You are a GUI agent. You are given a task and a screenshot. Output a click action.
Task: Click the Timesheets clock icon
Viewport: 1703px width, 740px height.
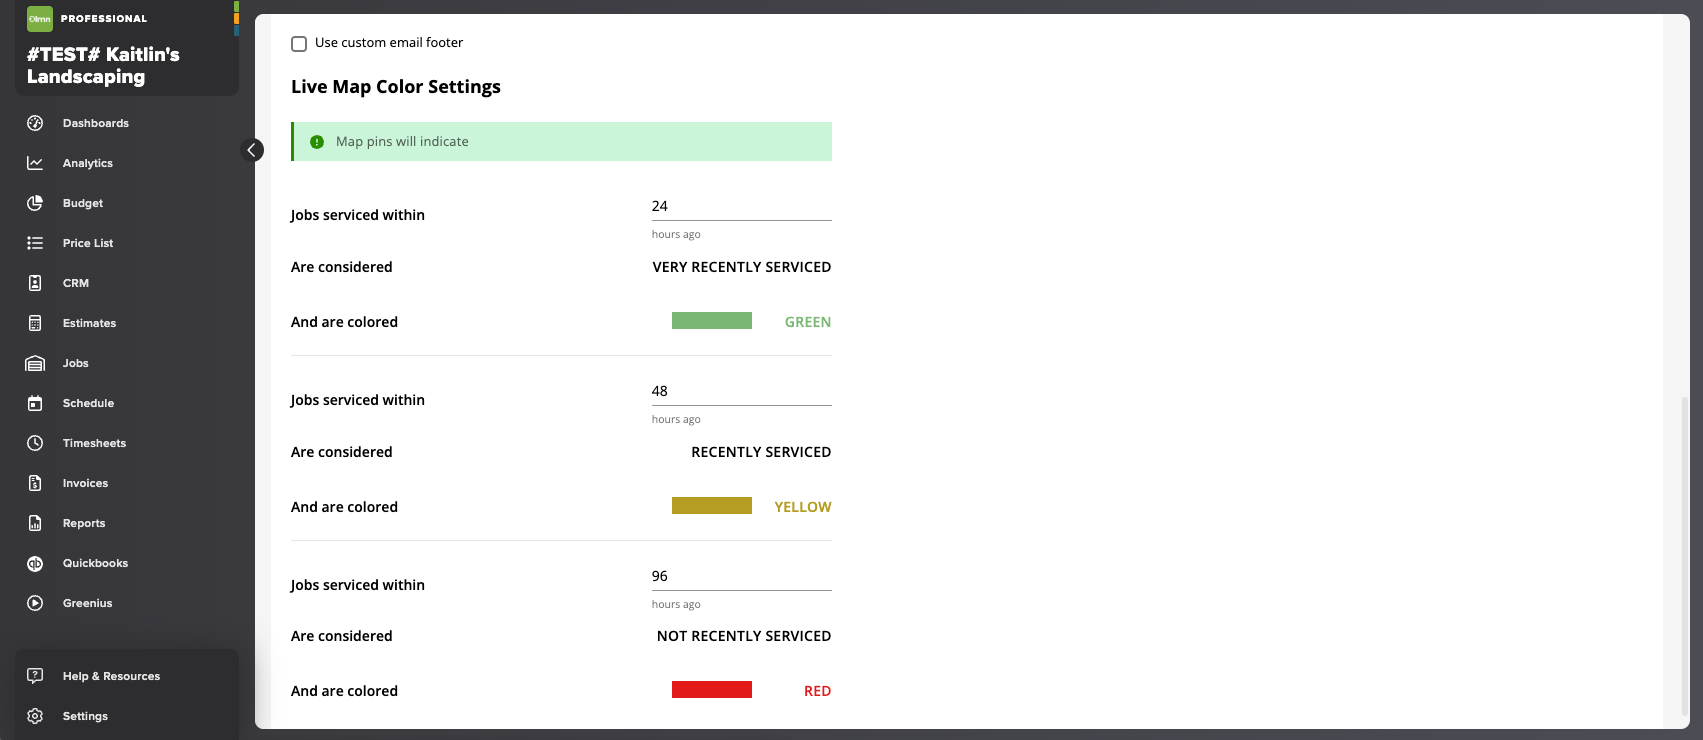[35, 443]
